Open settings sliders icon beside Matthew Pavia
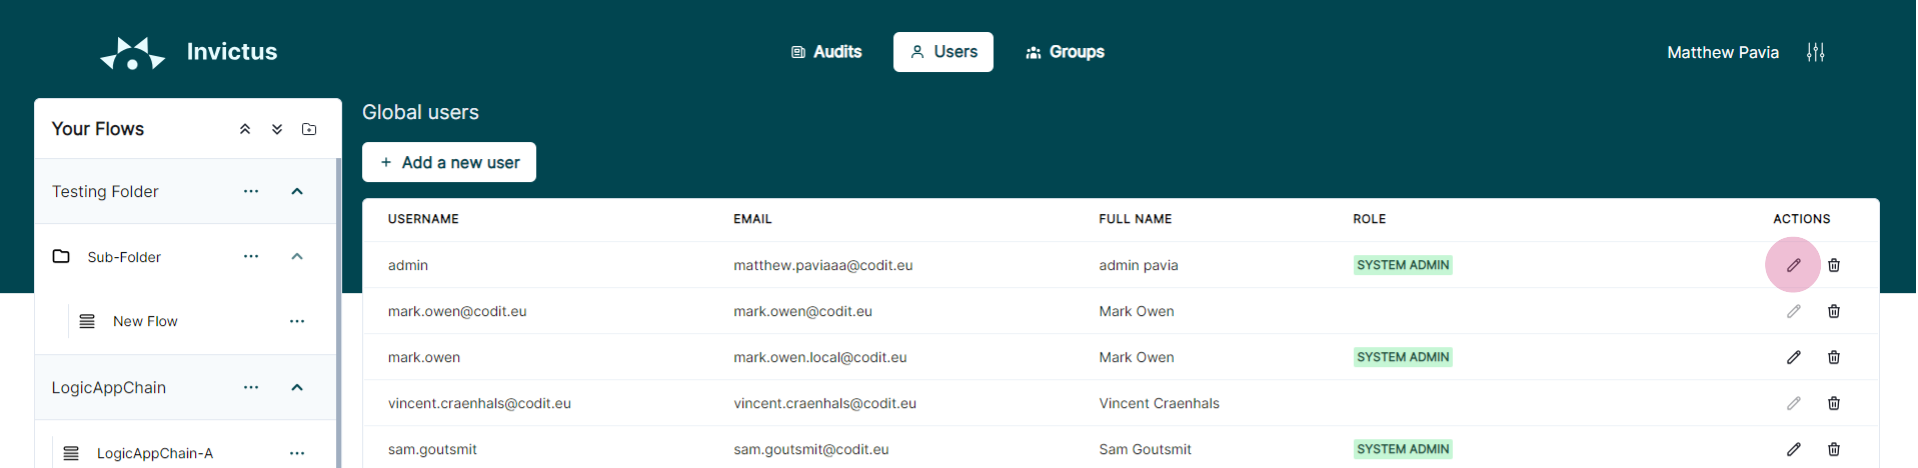The image size is (1918, 468). click(1815, 52)
